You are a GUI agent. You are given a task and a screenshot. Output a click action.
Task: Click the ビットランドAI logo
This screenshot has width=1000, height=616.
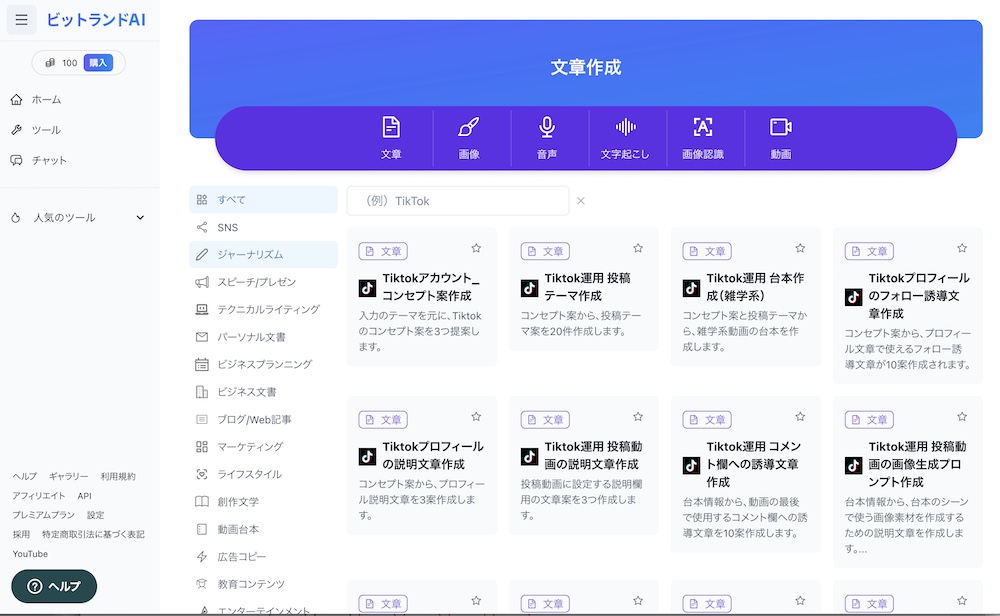tap(96, 20)
